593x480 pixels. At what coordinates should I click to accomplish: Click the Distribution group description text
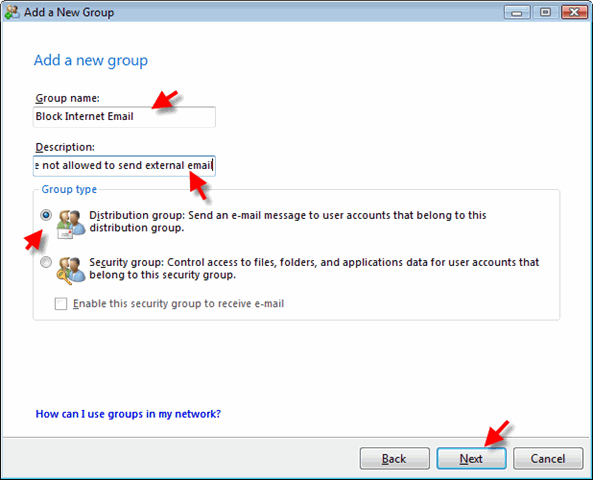[x=287, y=221]
